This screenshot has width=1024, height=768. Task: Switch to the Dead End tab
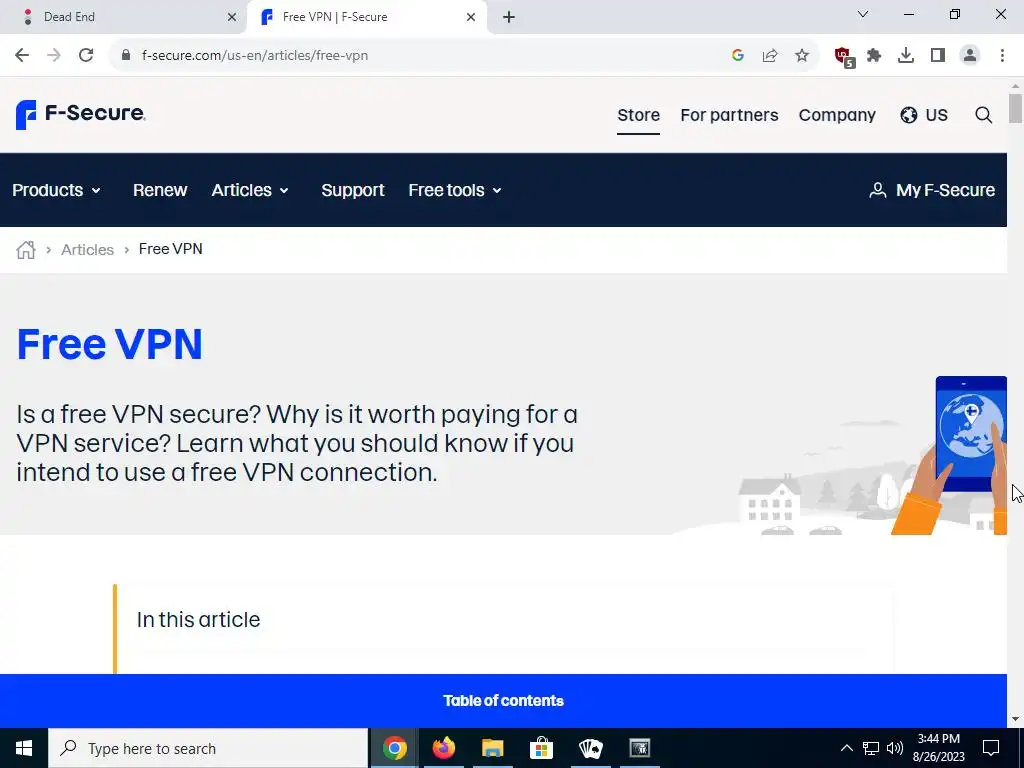(x=124, y=17)
